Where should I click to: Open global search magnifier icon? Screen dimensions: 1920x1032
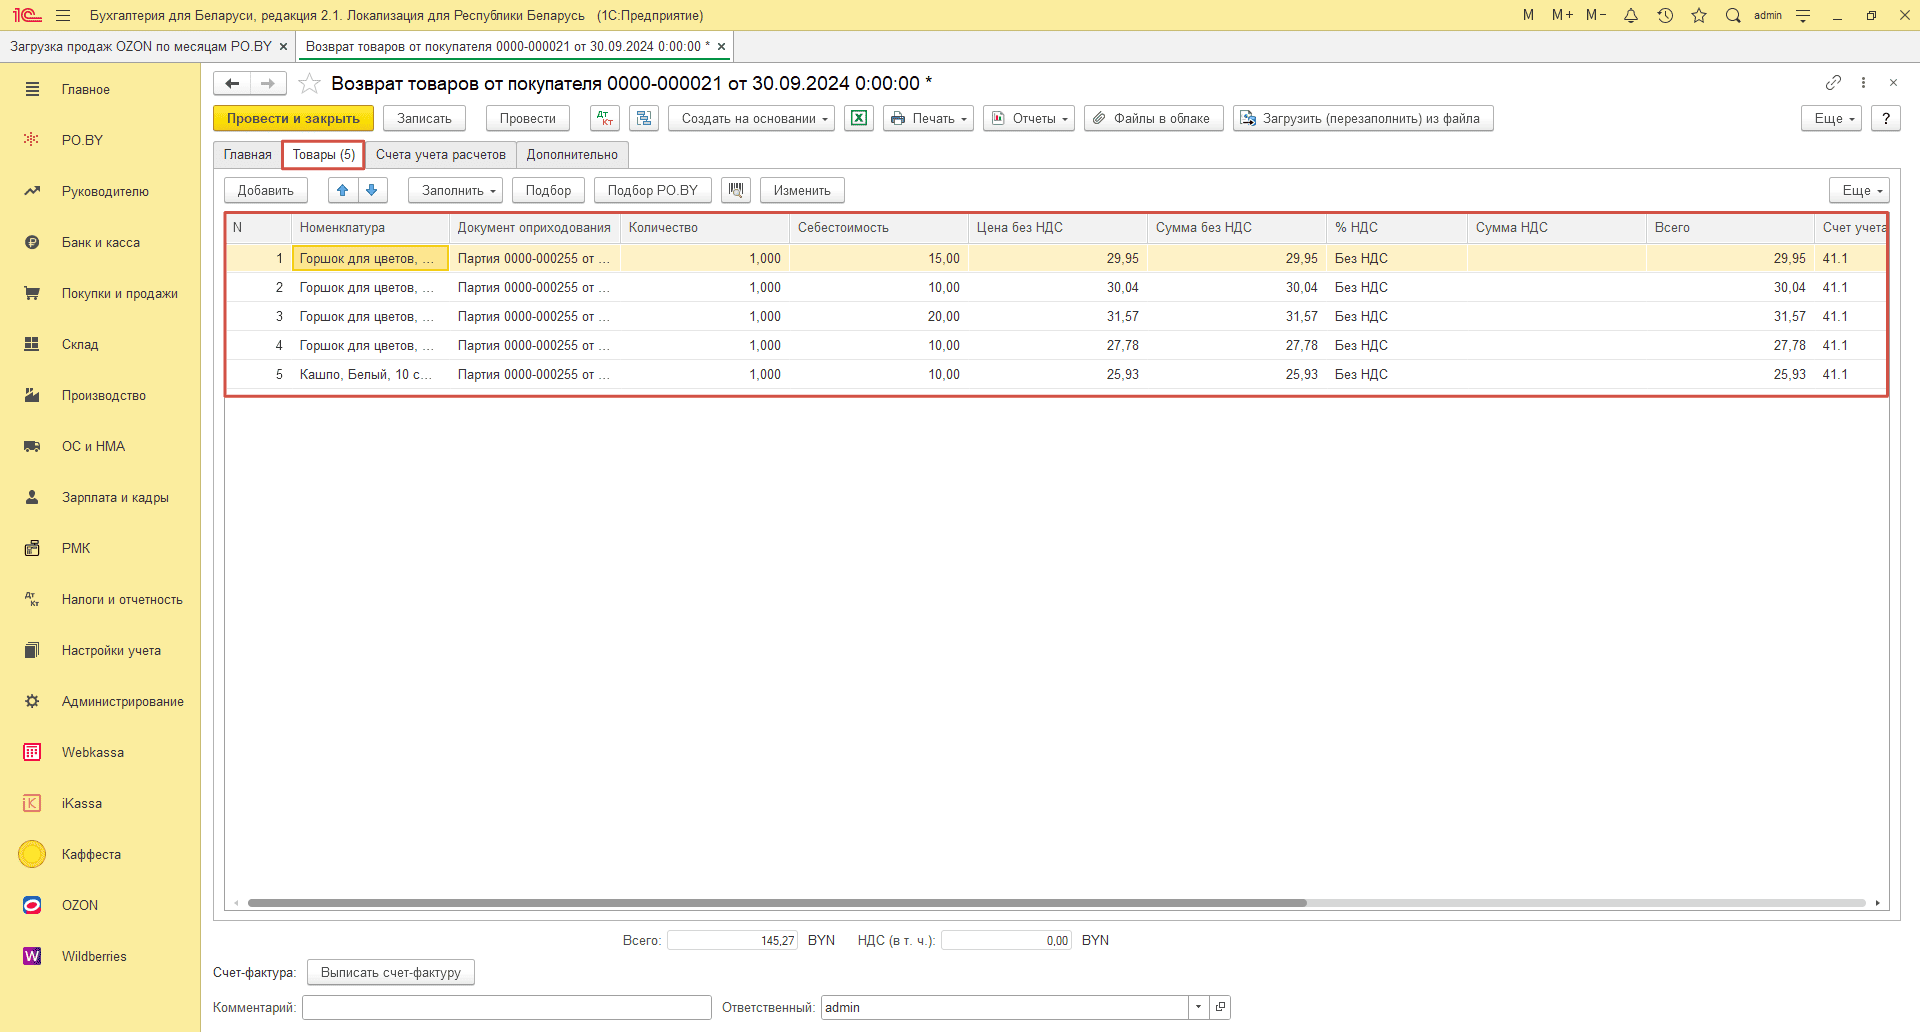point(1733,15)
